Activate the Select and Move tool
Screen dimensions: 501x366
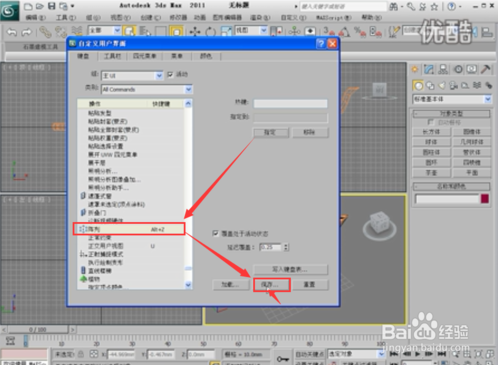point(195,32)
